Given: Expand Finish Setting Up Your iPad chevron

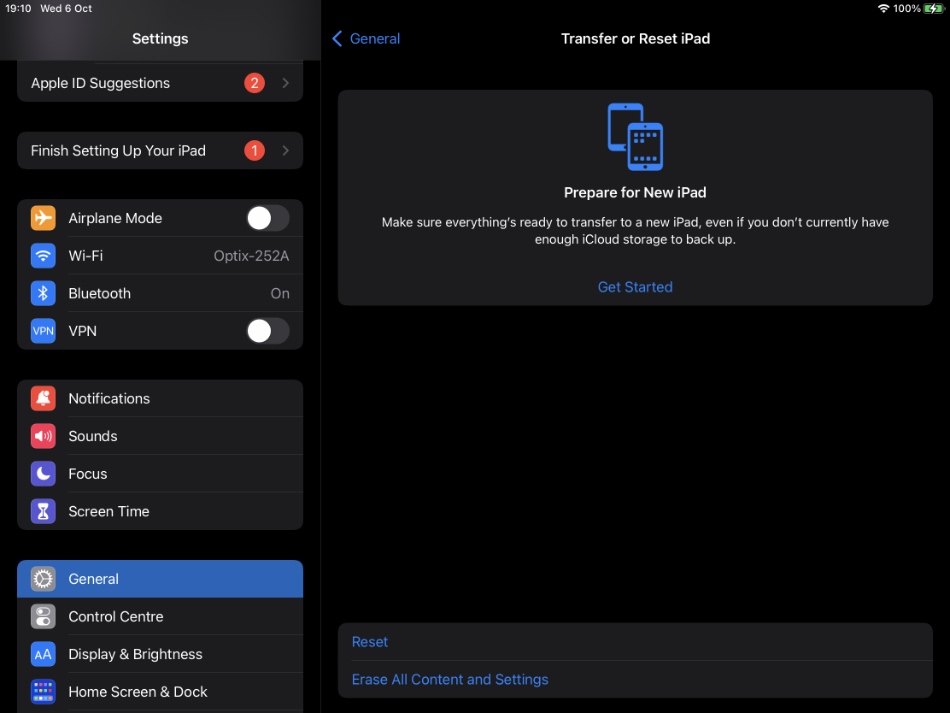Looking at the screenshot, I should coord(285,150).
